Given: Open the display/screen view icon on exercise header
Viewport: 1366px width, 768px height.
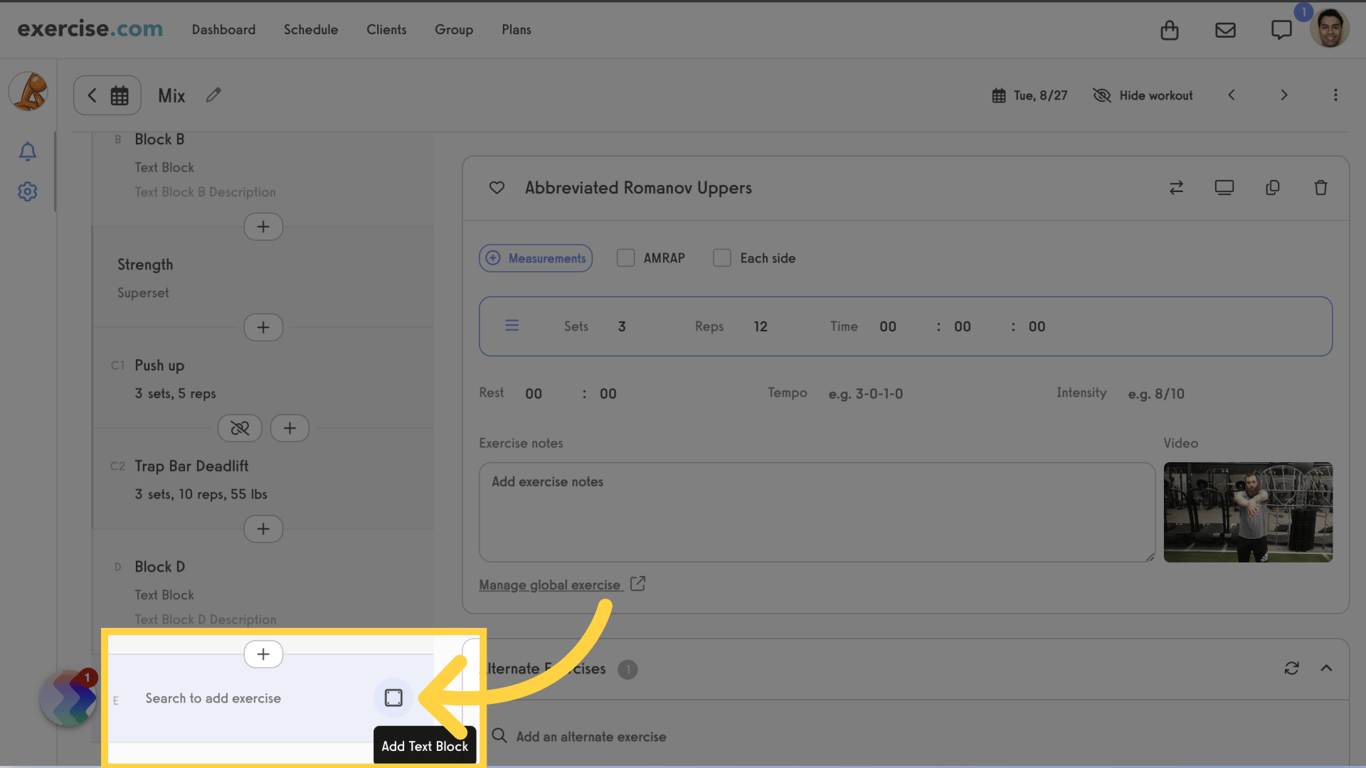Looking at the screenshot, I should point(1224,187).
